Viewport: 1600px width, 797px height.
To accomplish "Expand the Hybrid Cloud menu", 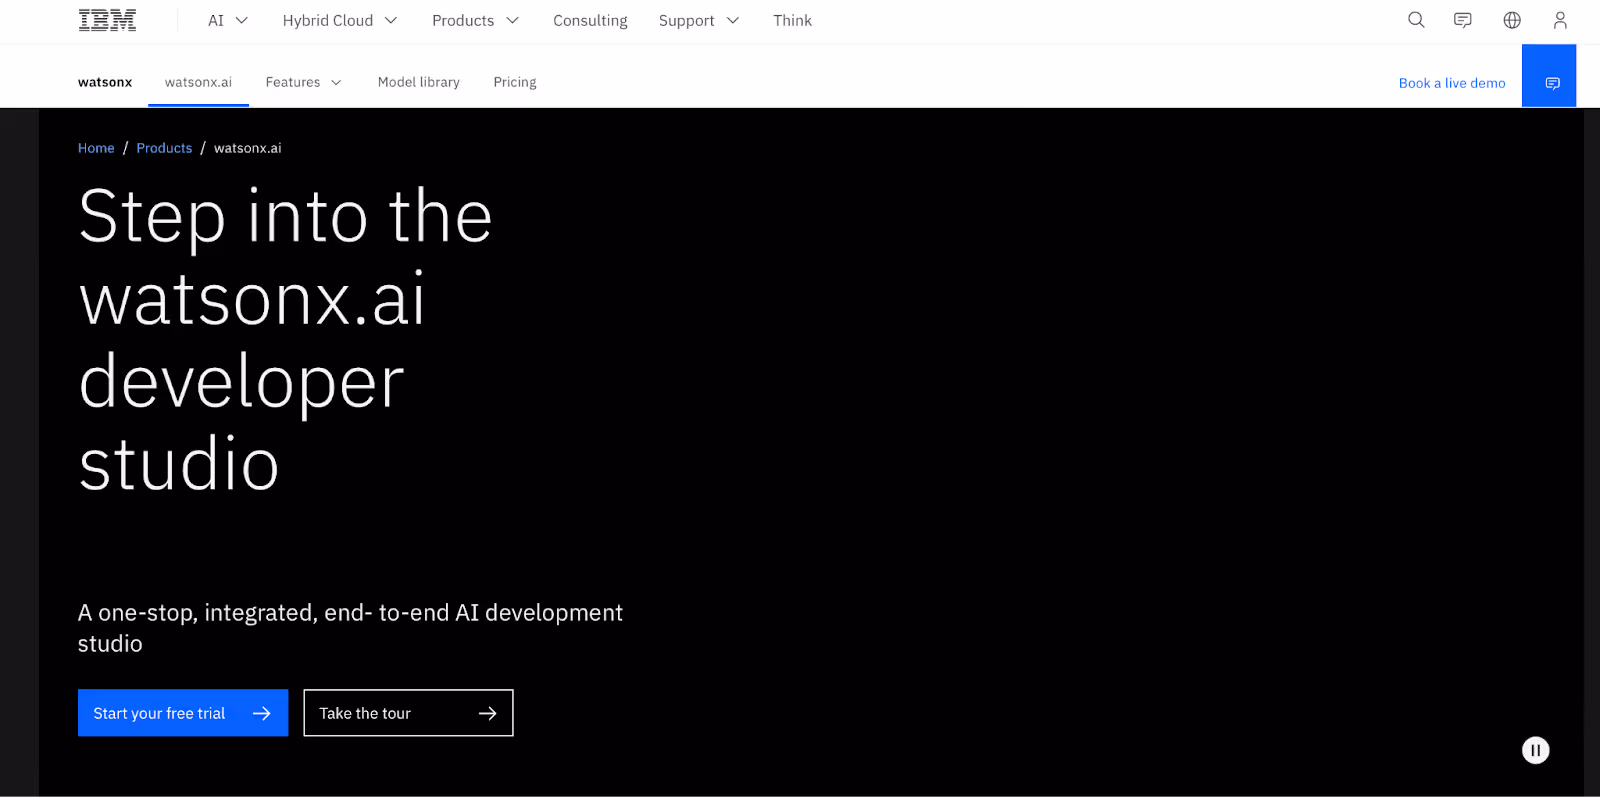I will point(340,20).
